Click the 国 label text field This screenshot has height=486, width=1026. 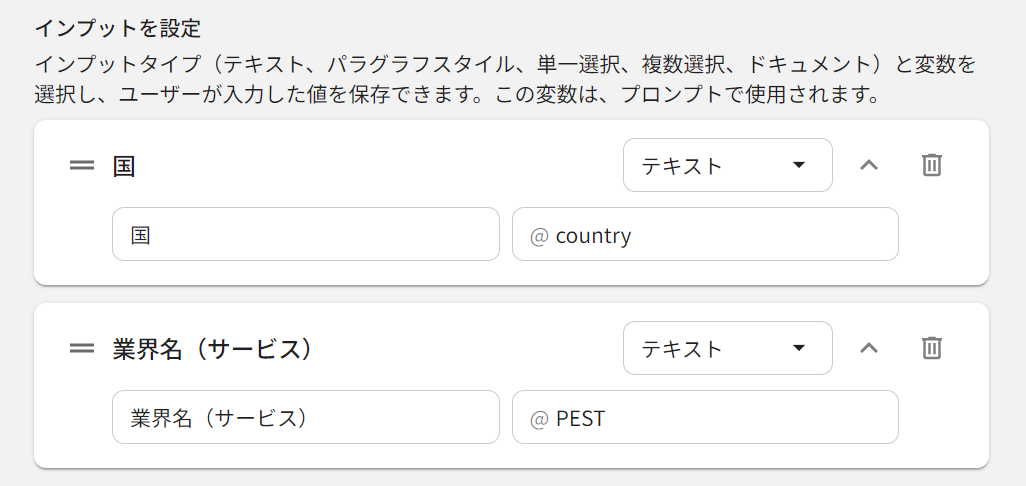[x=305, y=235]
